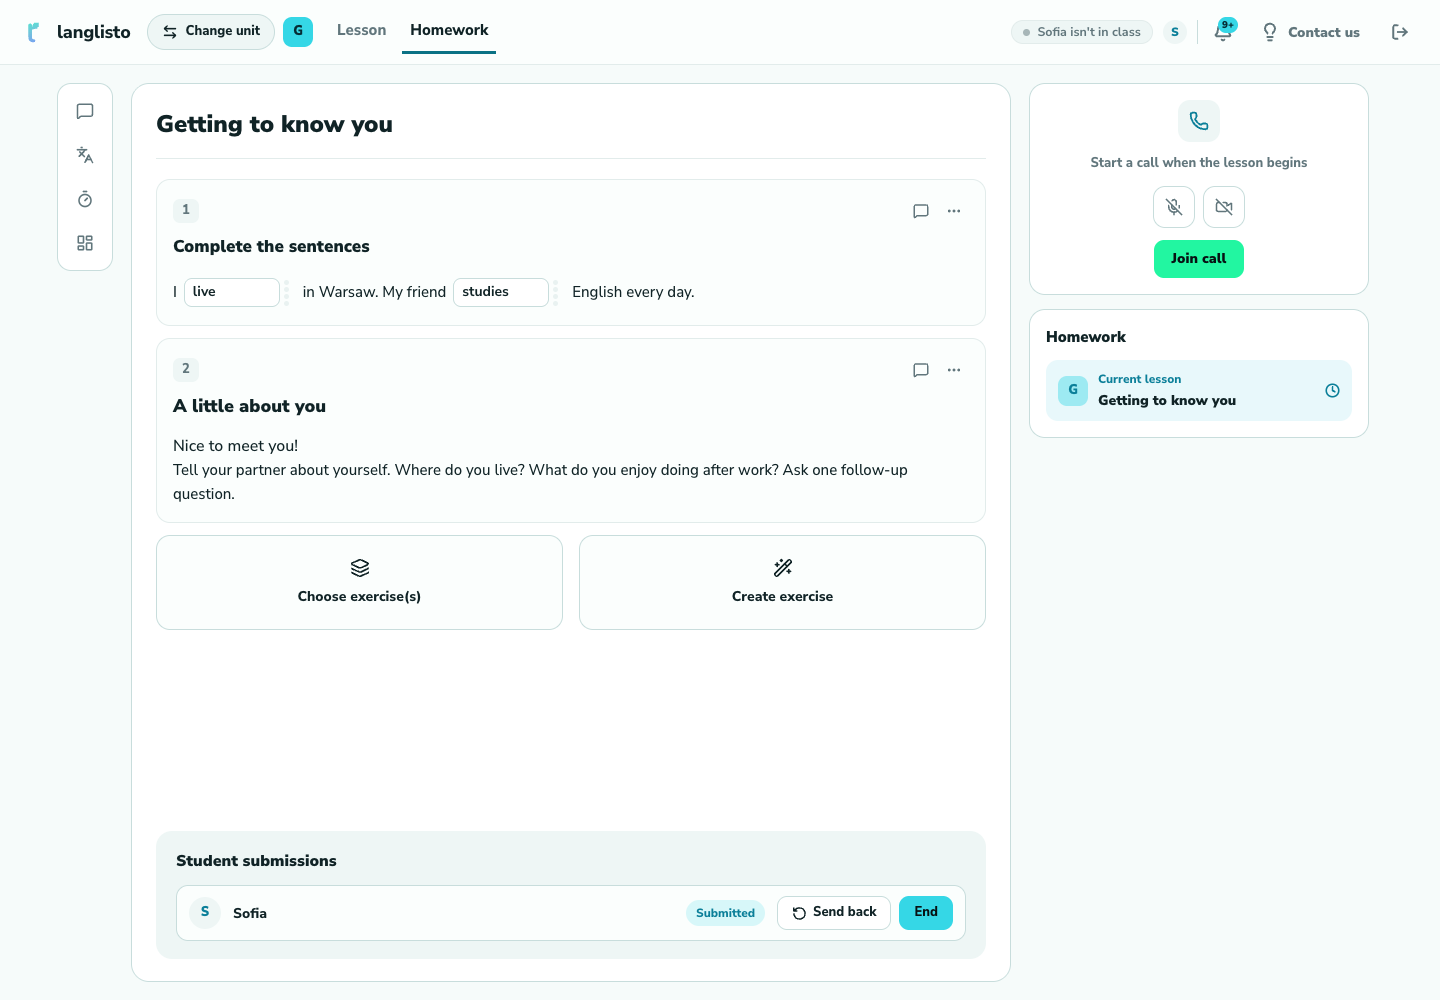Screen dimensions: 1440x1000
Task: Open more options menu for exercise 1
Action: tap(954, 211)
